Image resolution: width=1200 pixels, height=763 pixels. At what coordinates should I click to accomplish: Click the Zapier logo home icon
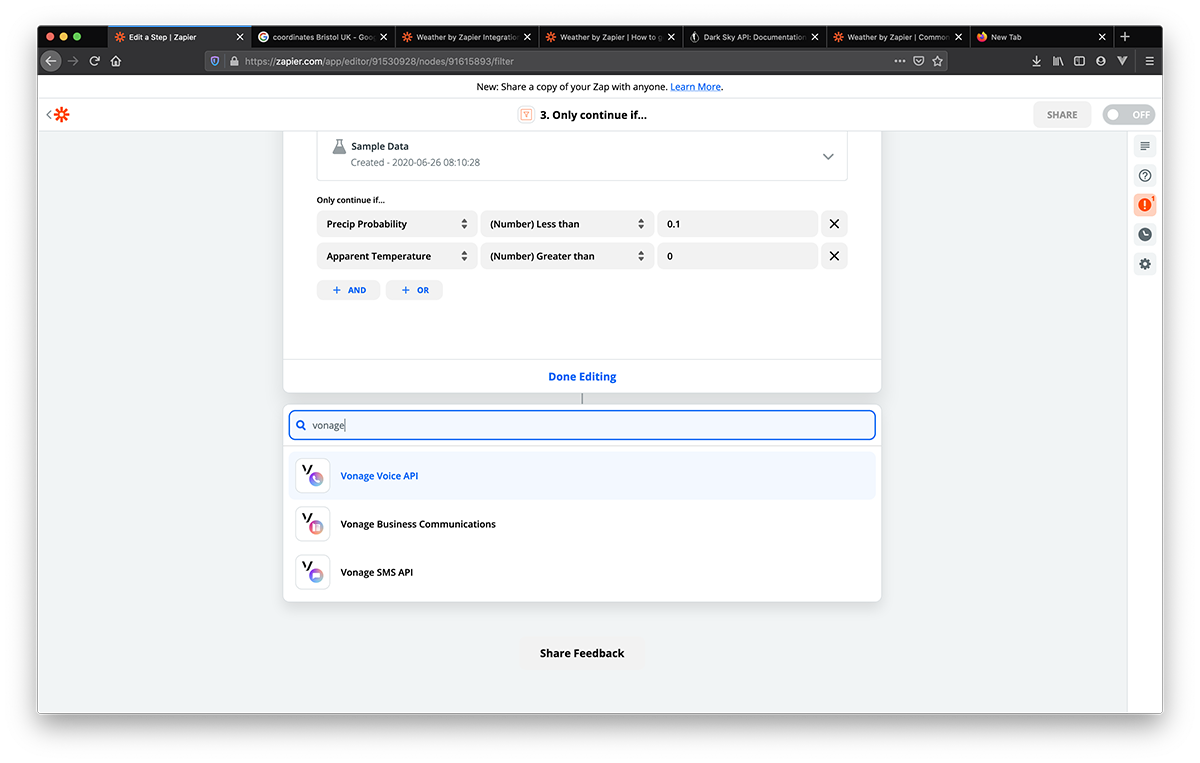(x=62, y=115)
